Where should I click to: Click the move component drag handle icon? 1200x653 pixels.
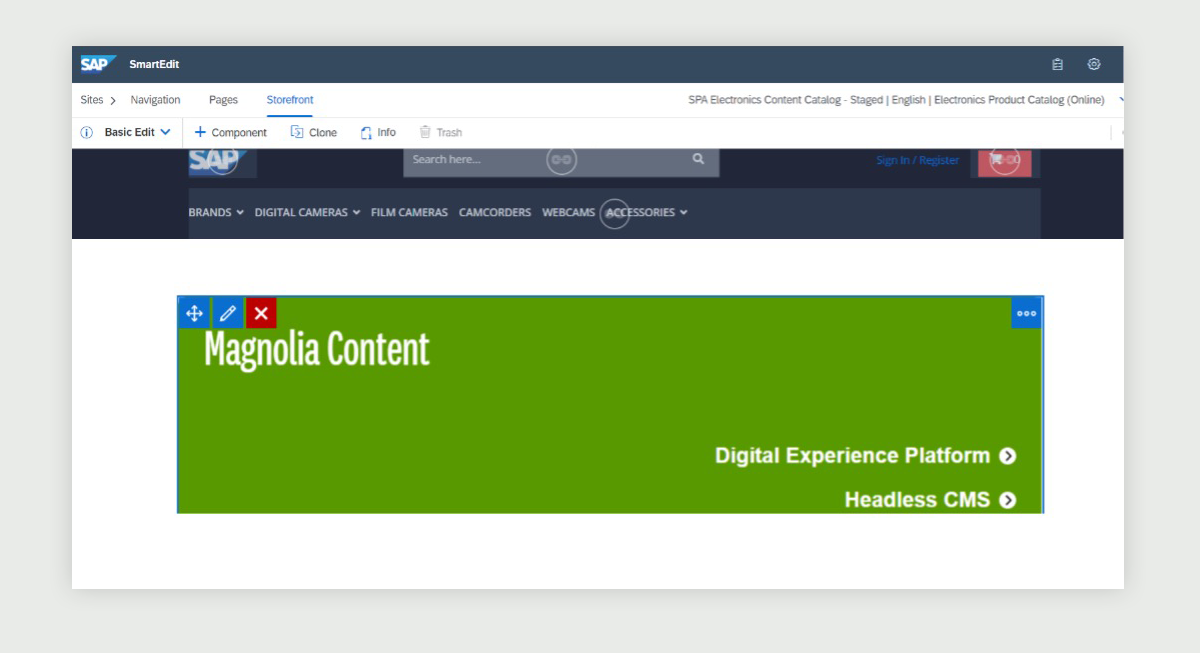point(194,313)
